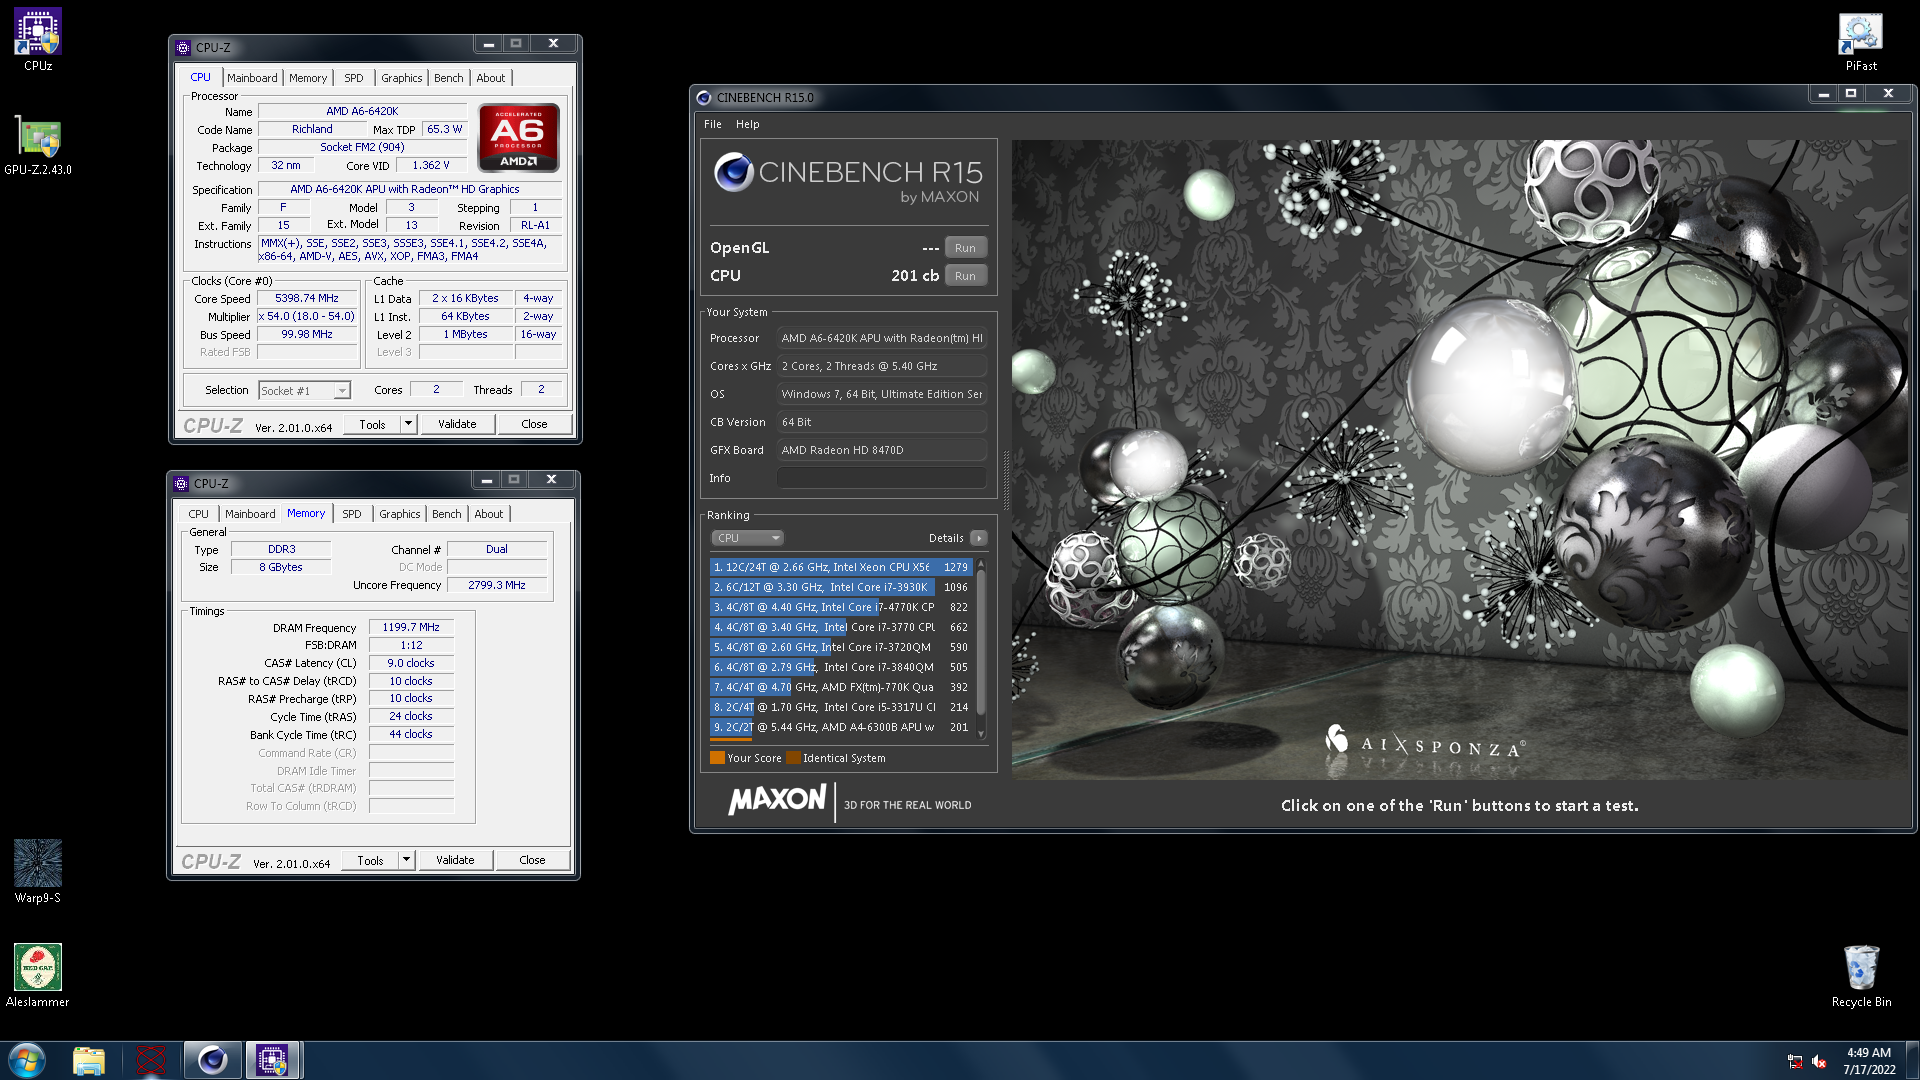1920x1080 pixels.
Task: Select ranking row Intel Xeon CPU X5
Action: click(840, 567)
